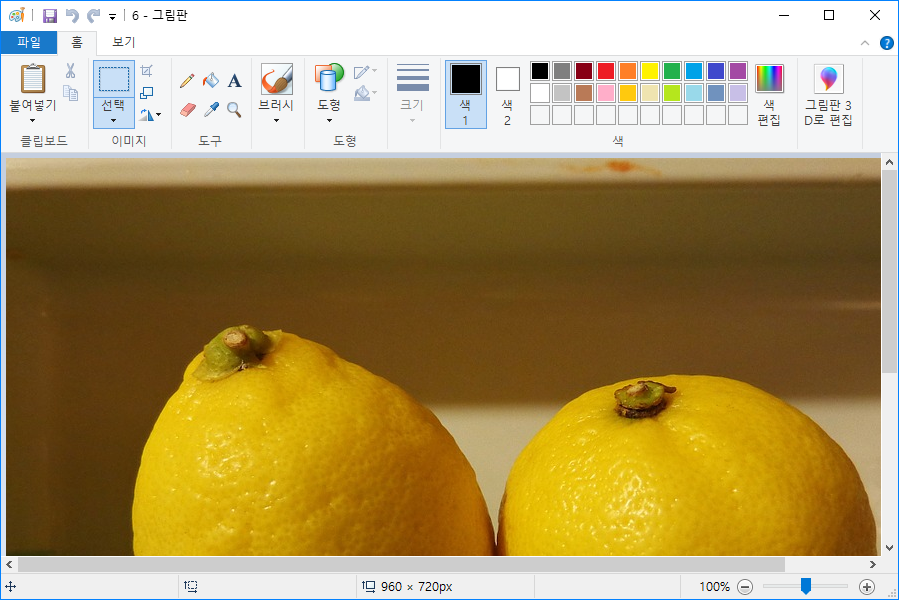899x600 pixels.
Task: Pick the dark red color swatch
Action: pyautogui.click(x=584, y=71)
